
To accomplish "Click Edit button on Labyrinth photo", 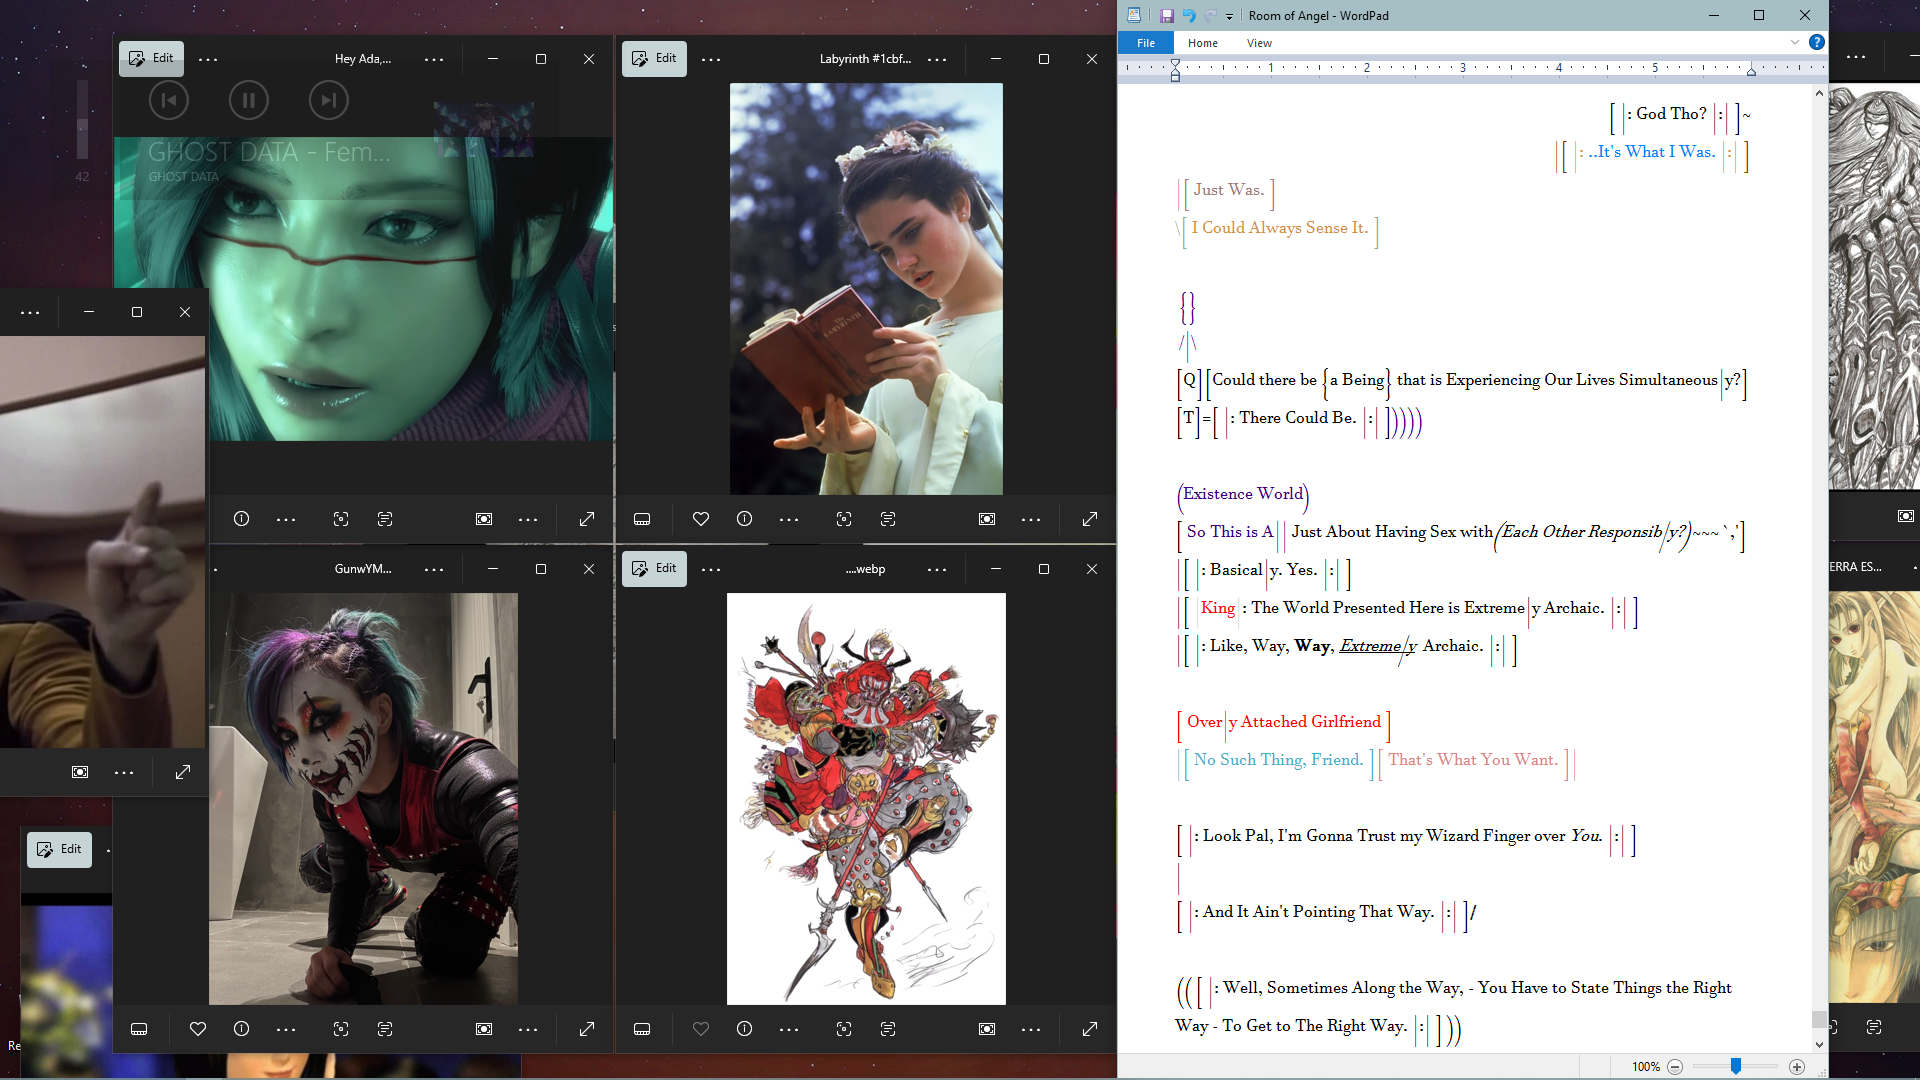I will coord(654,58).
